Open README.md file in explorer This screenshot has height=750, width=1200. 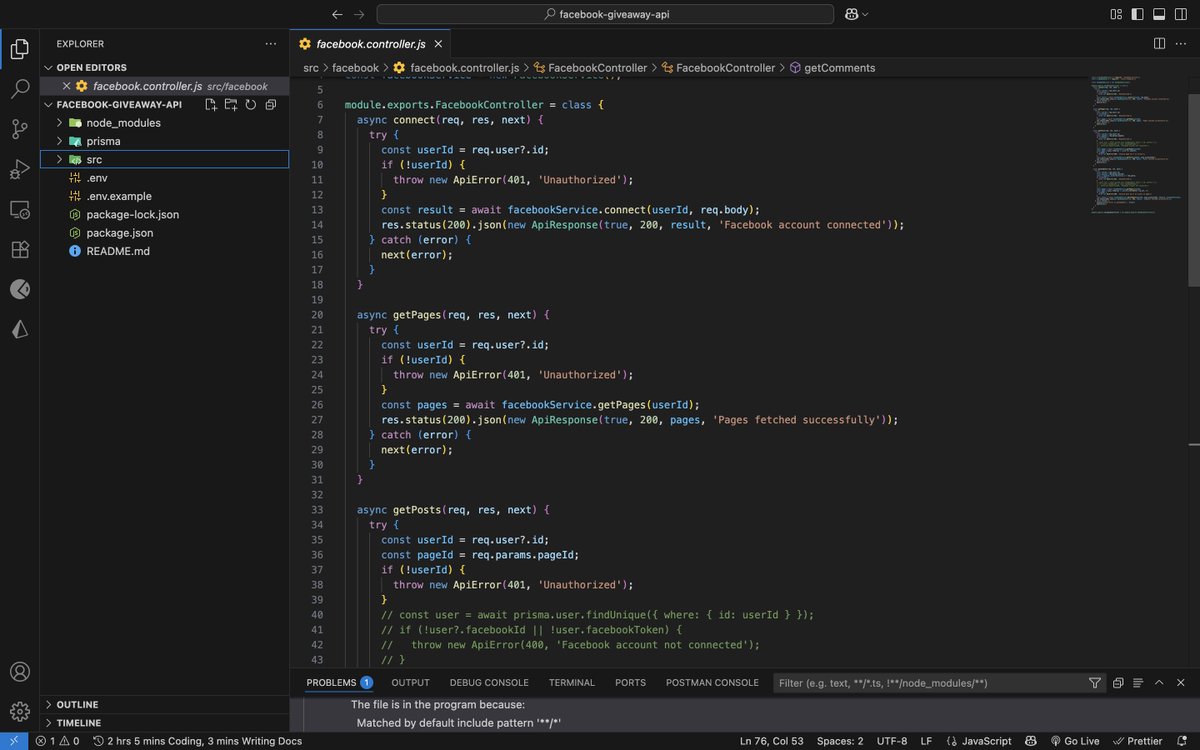point(118,251)
